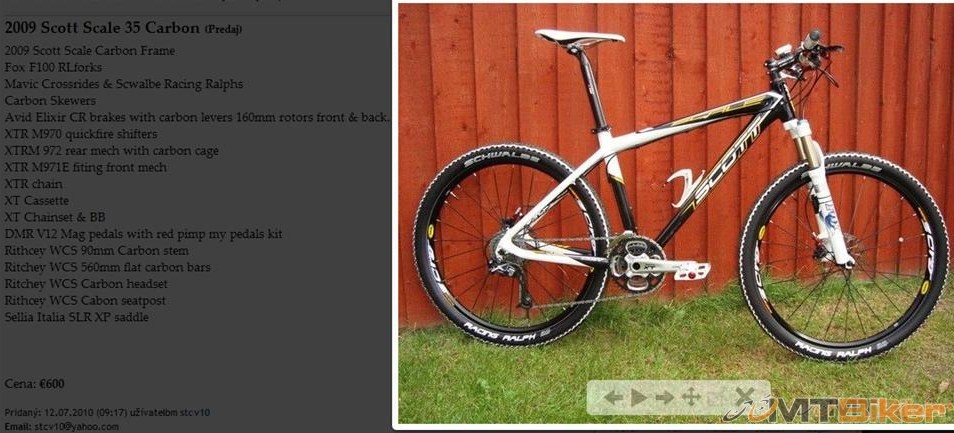This screenshot has height=433, width=954.
Task: Click the XTR M970 quickfire shifters line
Action: (x=81, y=134)
